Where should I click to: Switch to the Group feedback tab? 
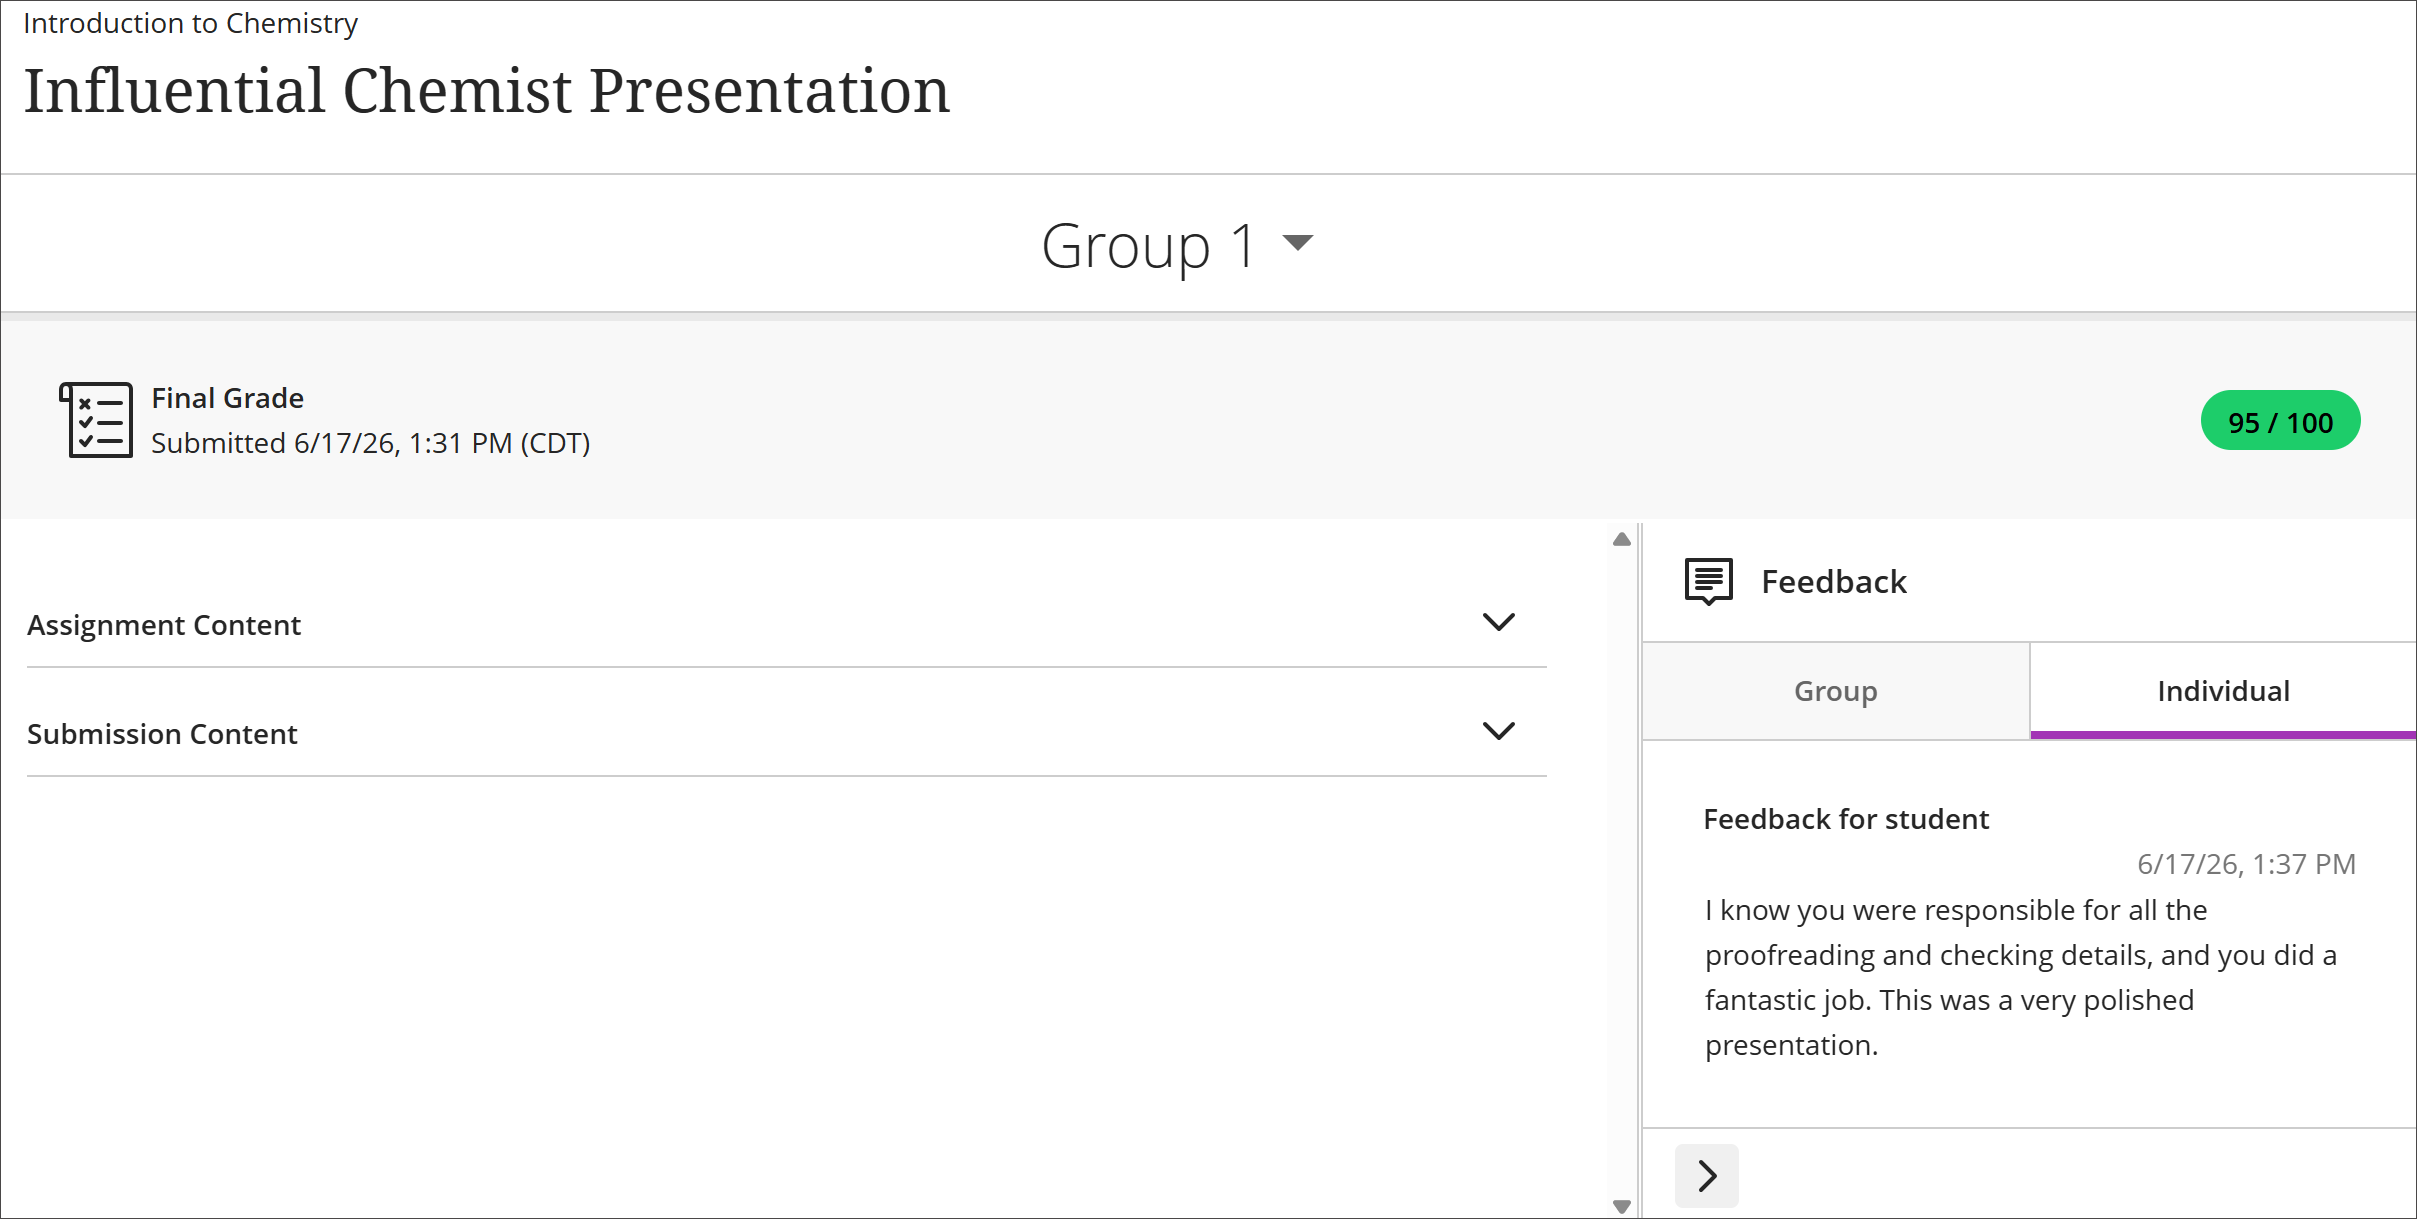click(x=1836, y=691)
